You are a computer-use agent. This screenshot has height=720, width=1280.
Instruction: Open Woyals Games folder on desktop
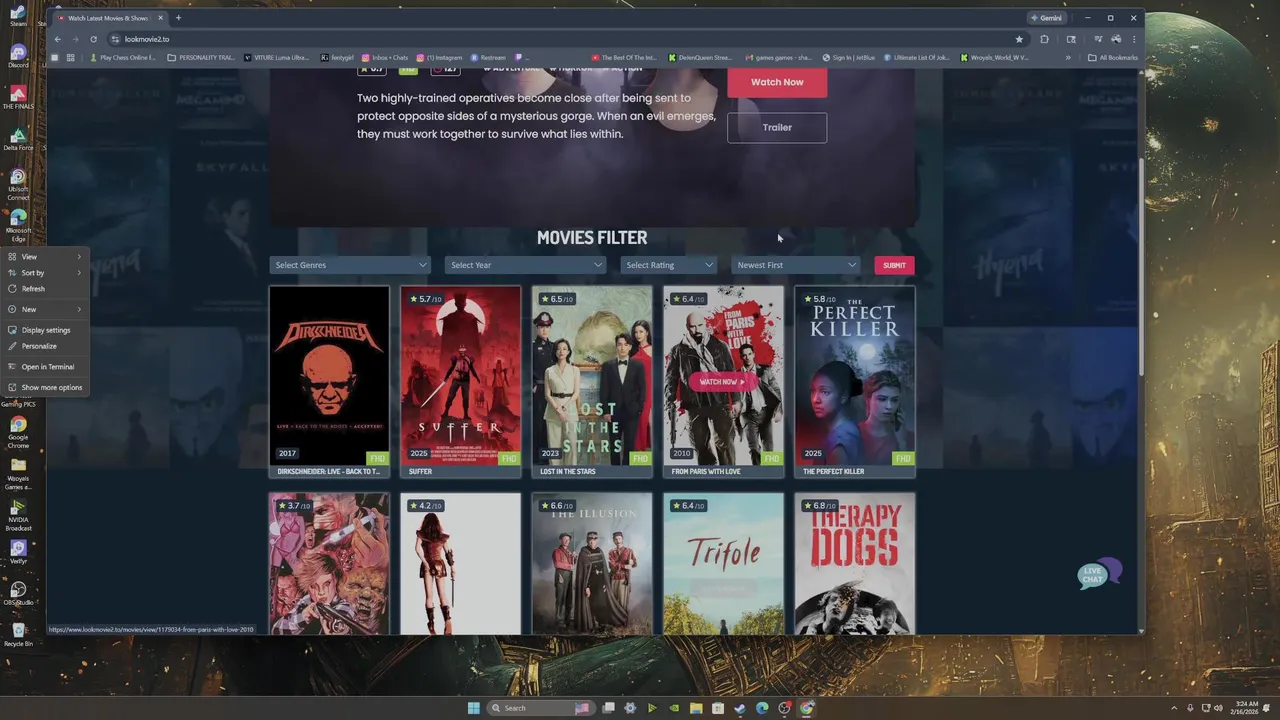18,474
